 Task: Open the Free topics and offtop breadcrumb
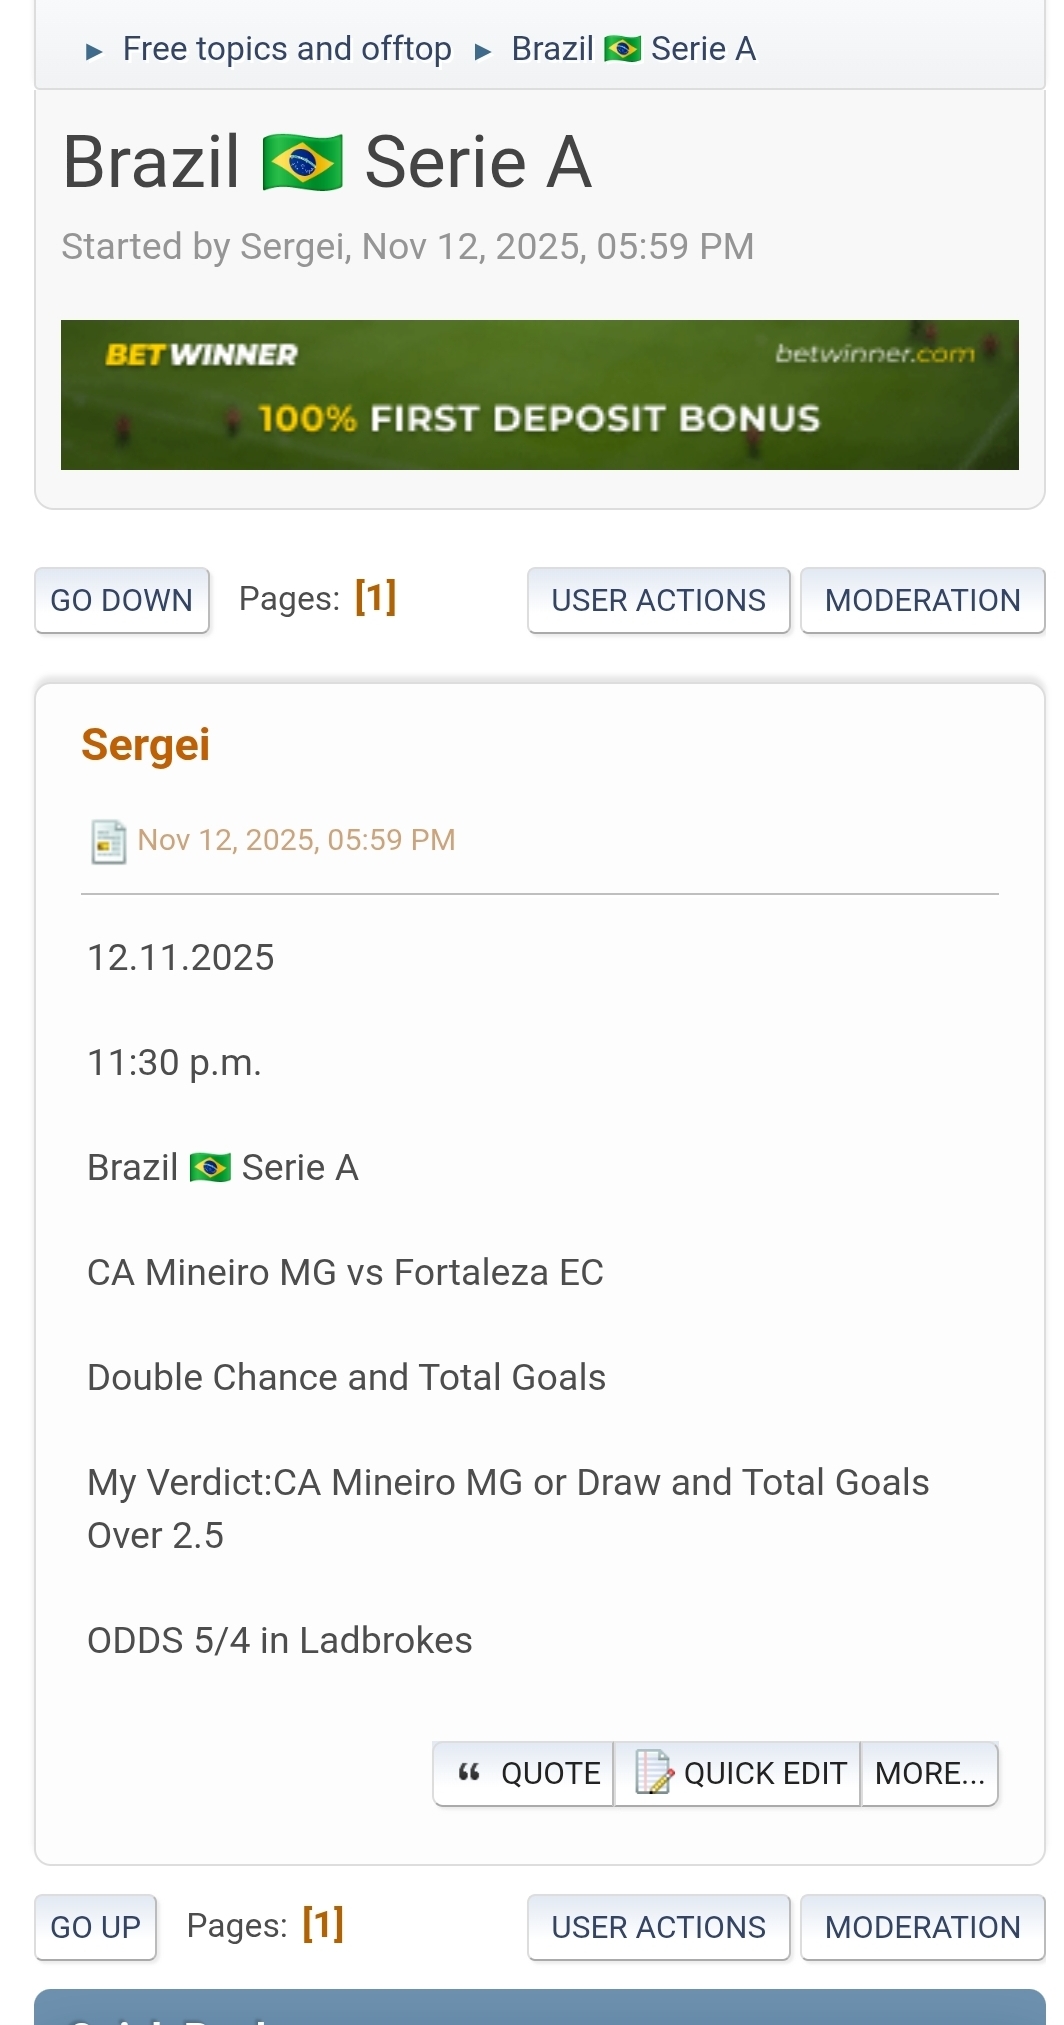click(x=287, y=49)
